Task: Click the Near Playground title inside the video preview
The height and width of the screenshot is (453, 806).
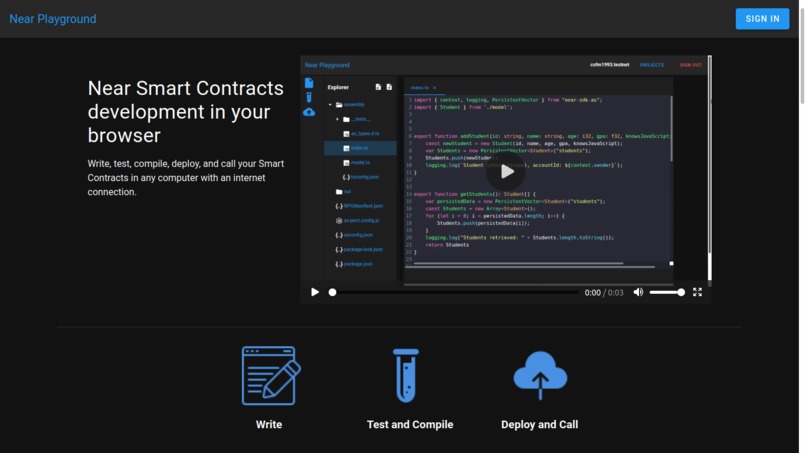Action: click(327, 65)
